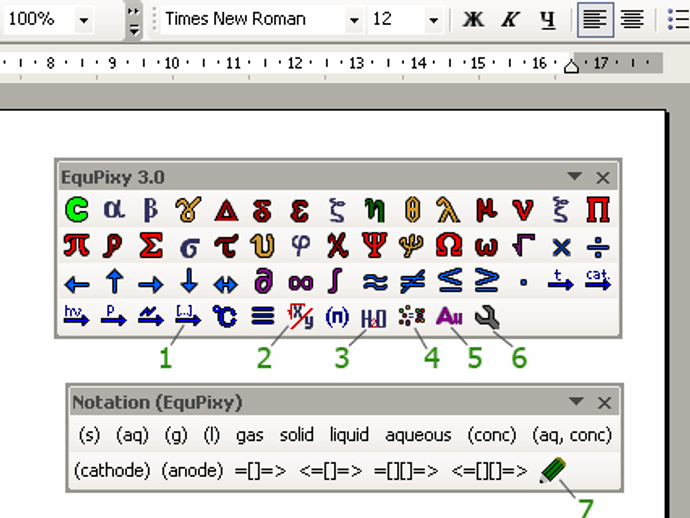
Task: Open EquPixy 3.0 toolbar options arrow
Action: coord(575,176)
